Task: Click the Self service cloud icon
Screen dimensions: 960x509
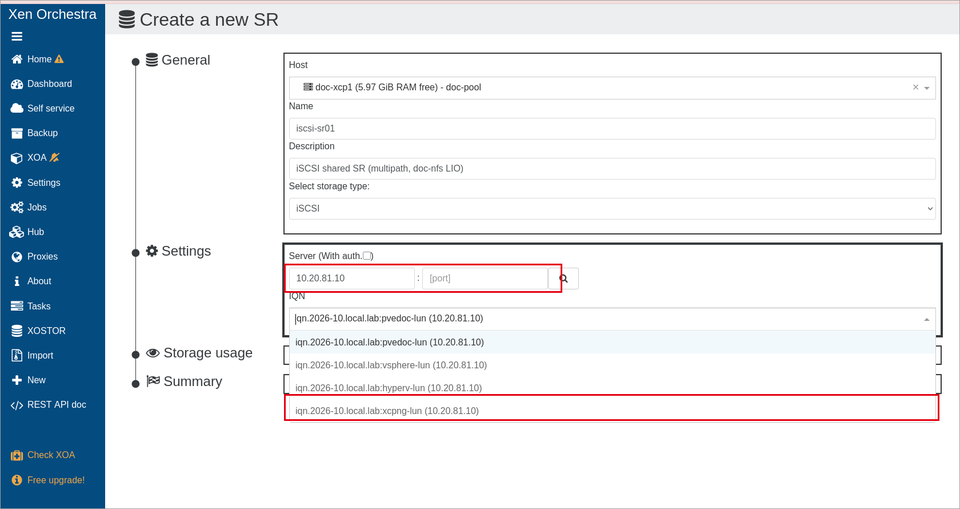Action: (17, 108)
